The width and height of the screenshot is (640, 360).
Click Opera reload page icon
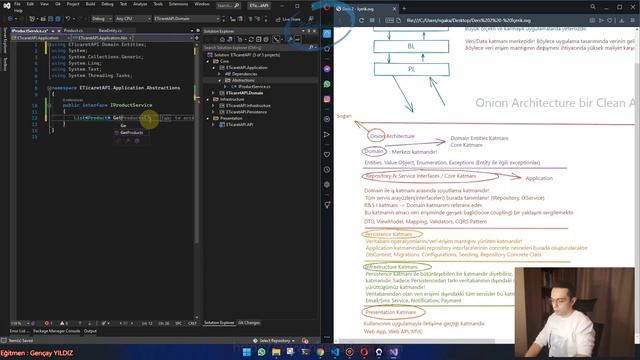point(361,20)
